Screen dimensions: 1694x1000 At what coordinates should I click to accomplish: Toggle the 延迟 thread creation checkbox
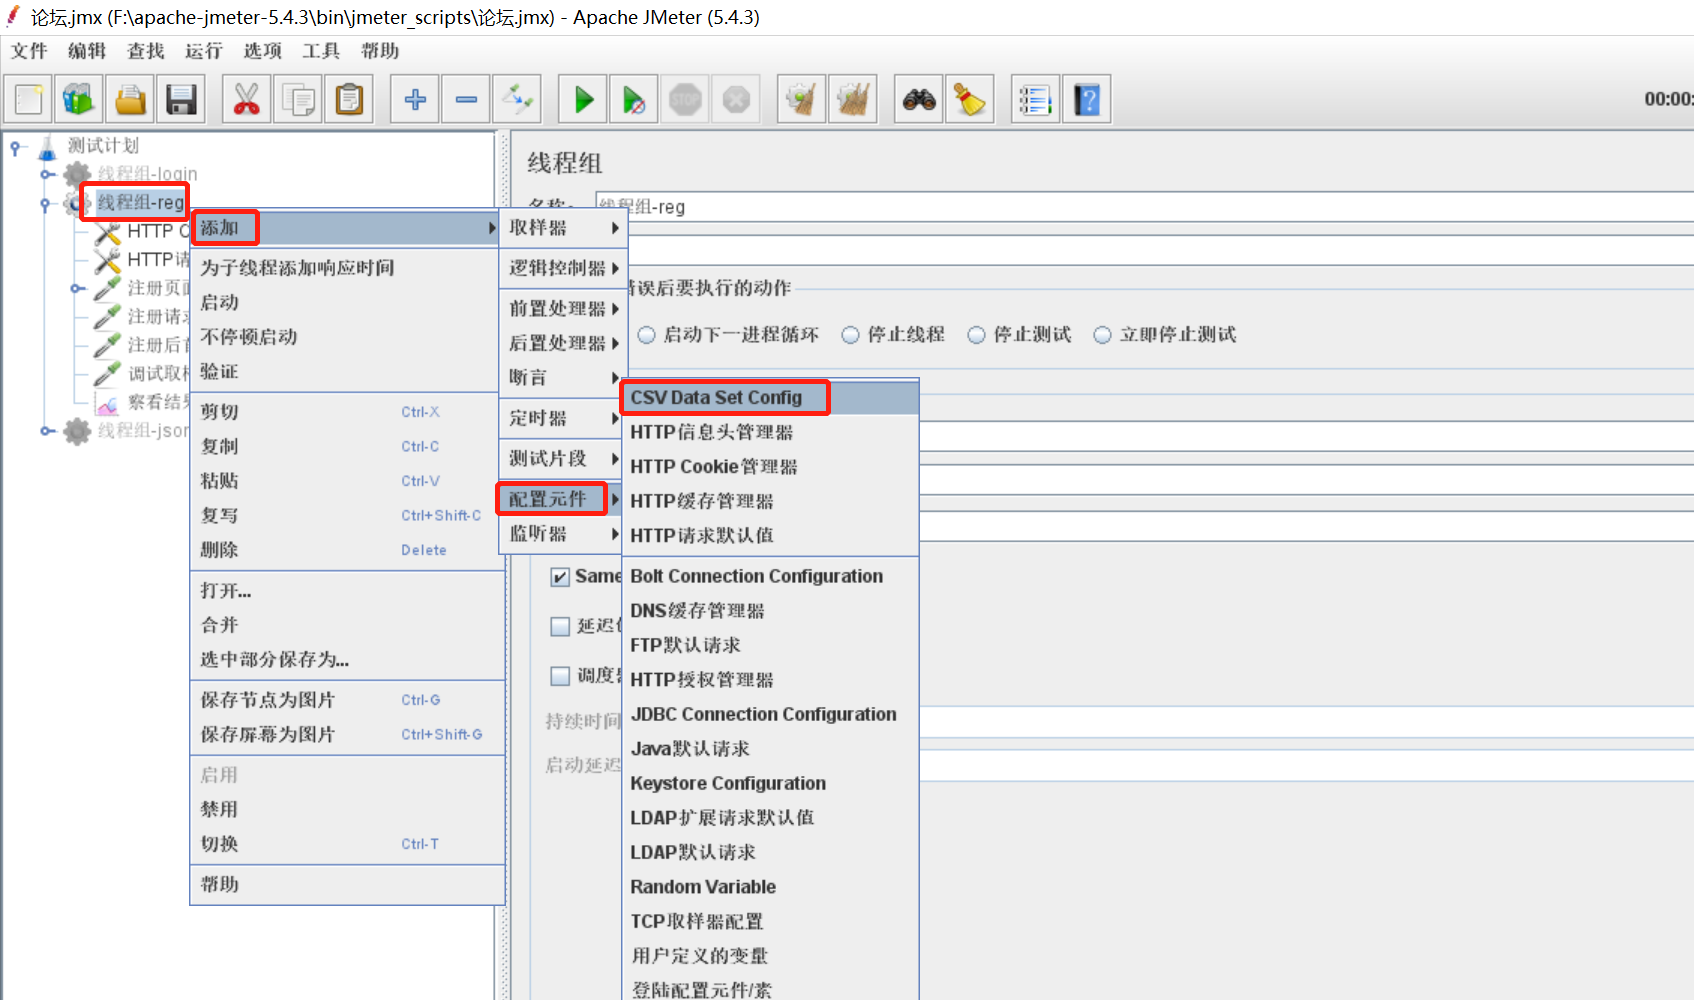561,626
